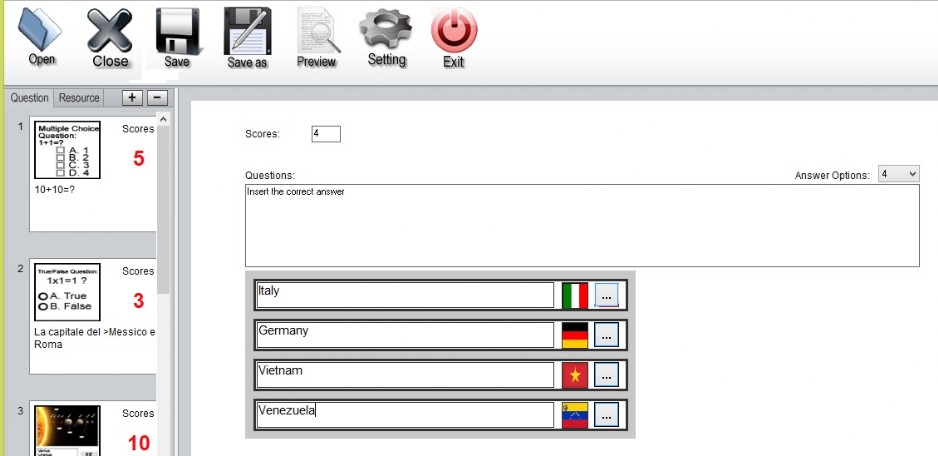Viewport: 938px width, 456px height.
Task: Edit the Venezuela answer text field
Action: coord(405,415)
